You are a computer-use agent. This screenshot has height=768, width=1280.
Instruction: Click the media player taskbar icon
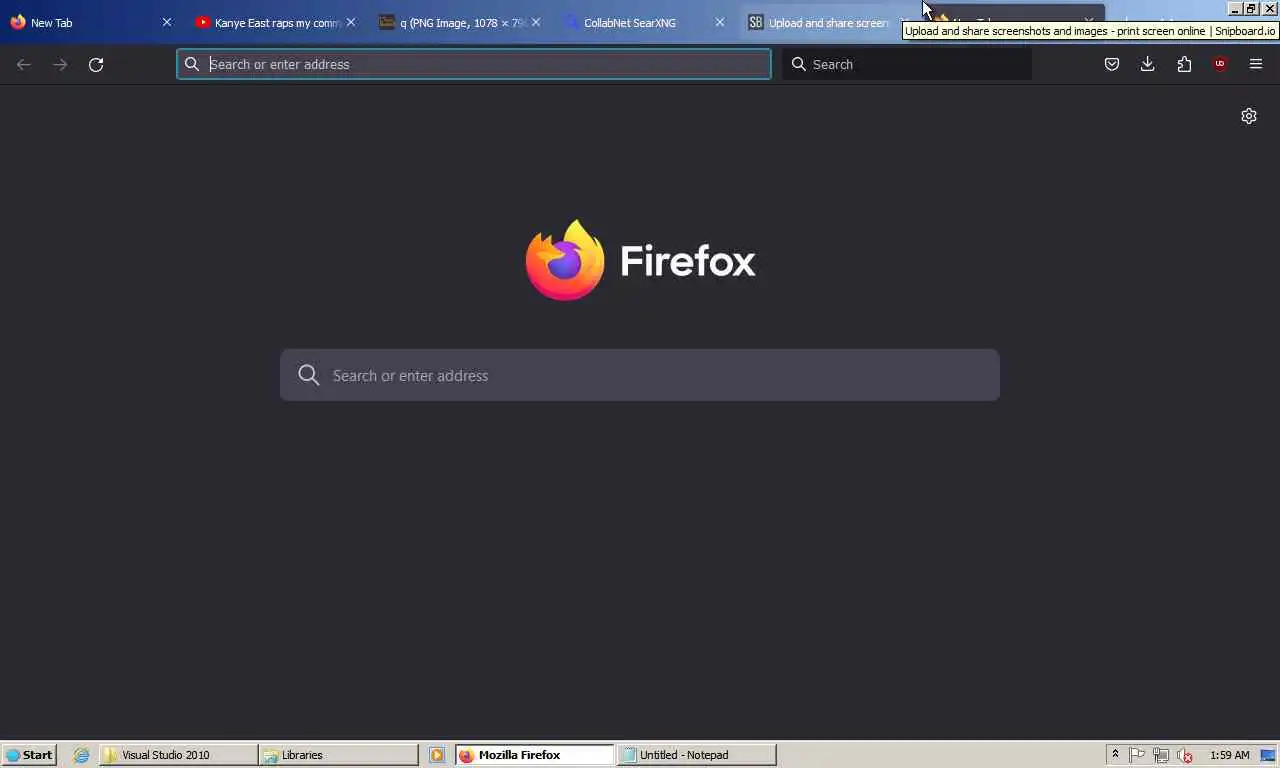click(437, 755)
